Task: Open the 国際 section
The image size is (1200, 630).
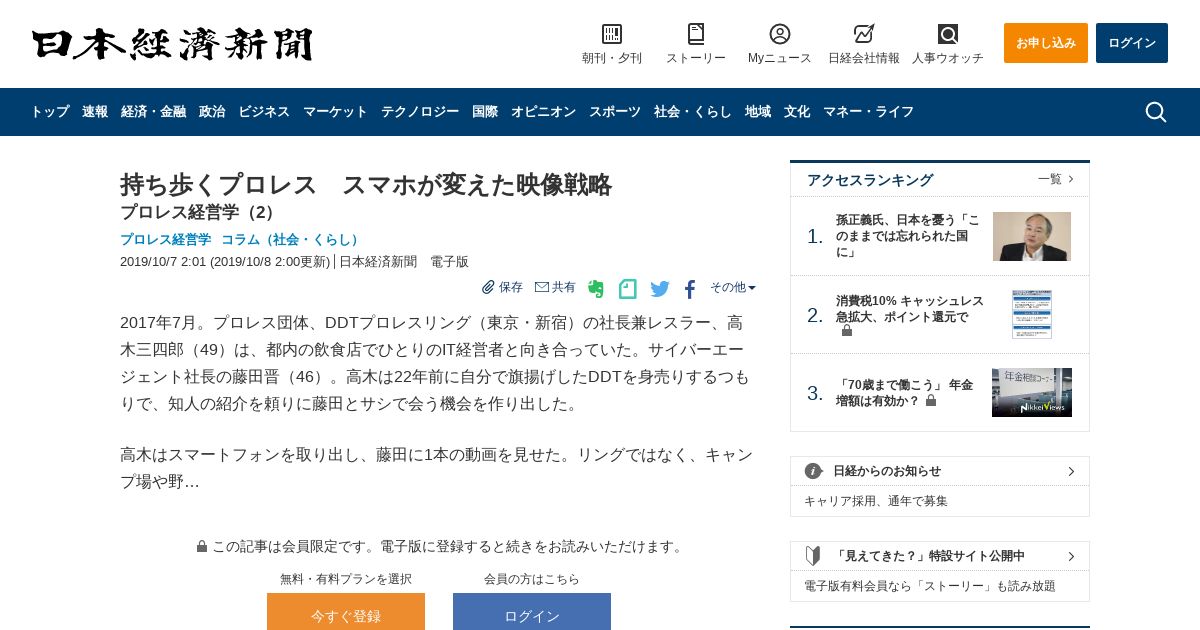Action: click(x=485, y=112)
